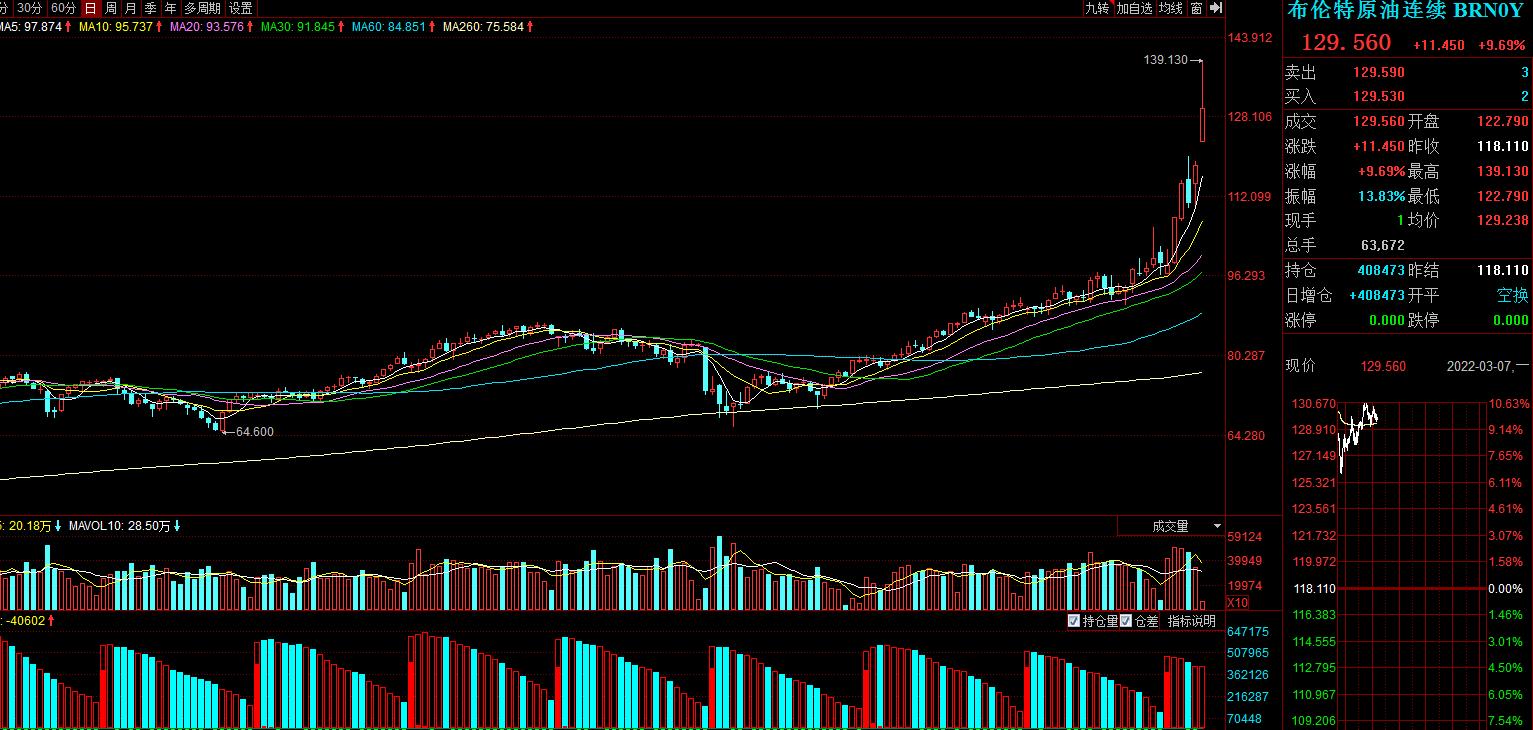Click the 总手 value 63,672
Viewport: 1533px width, 730px height.
click(x=1383, y=245)
